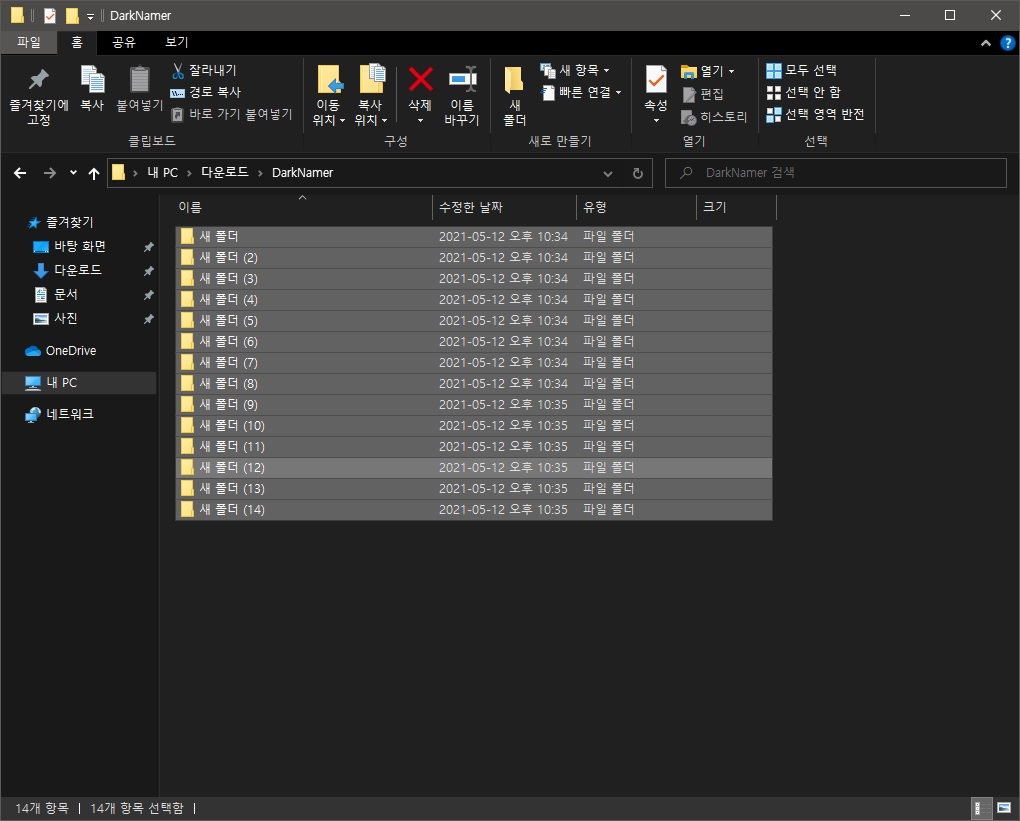Click Edit (편집) in ribbon
This screenshot has height=821, width=1020.
[x=703, y=94]
